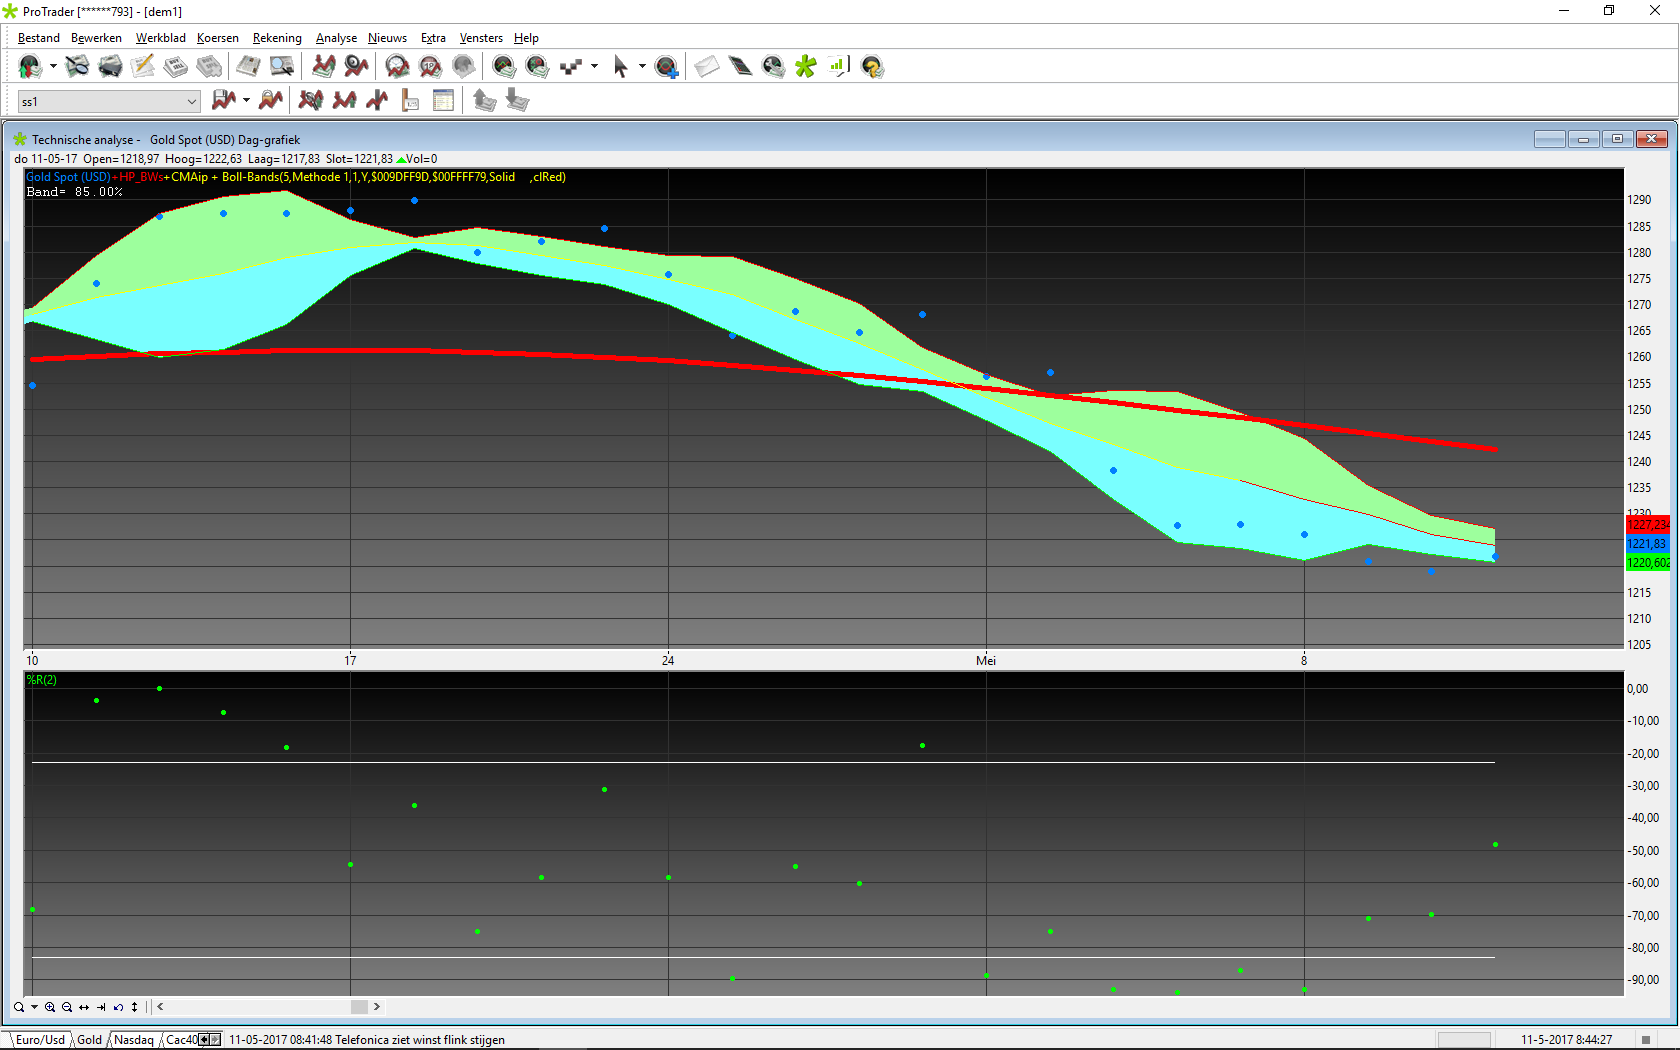The height and width of the screenshot is (1050, 1680).
Task: Click the calendar 18 chart icon
Action: click(x=430, y=67)
